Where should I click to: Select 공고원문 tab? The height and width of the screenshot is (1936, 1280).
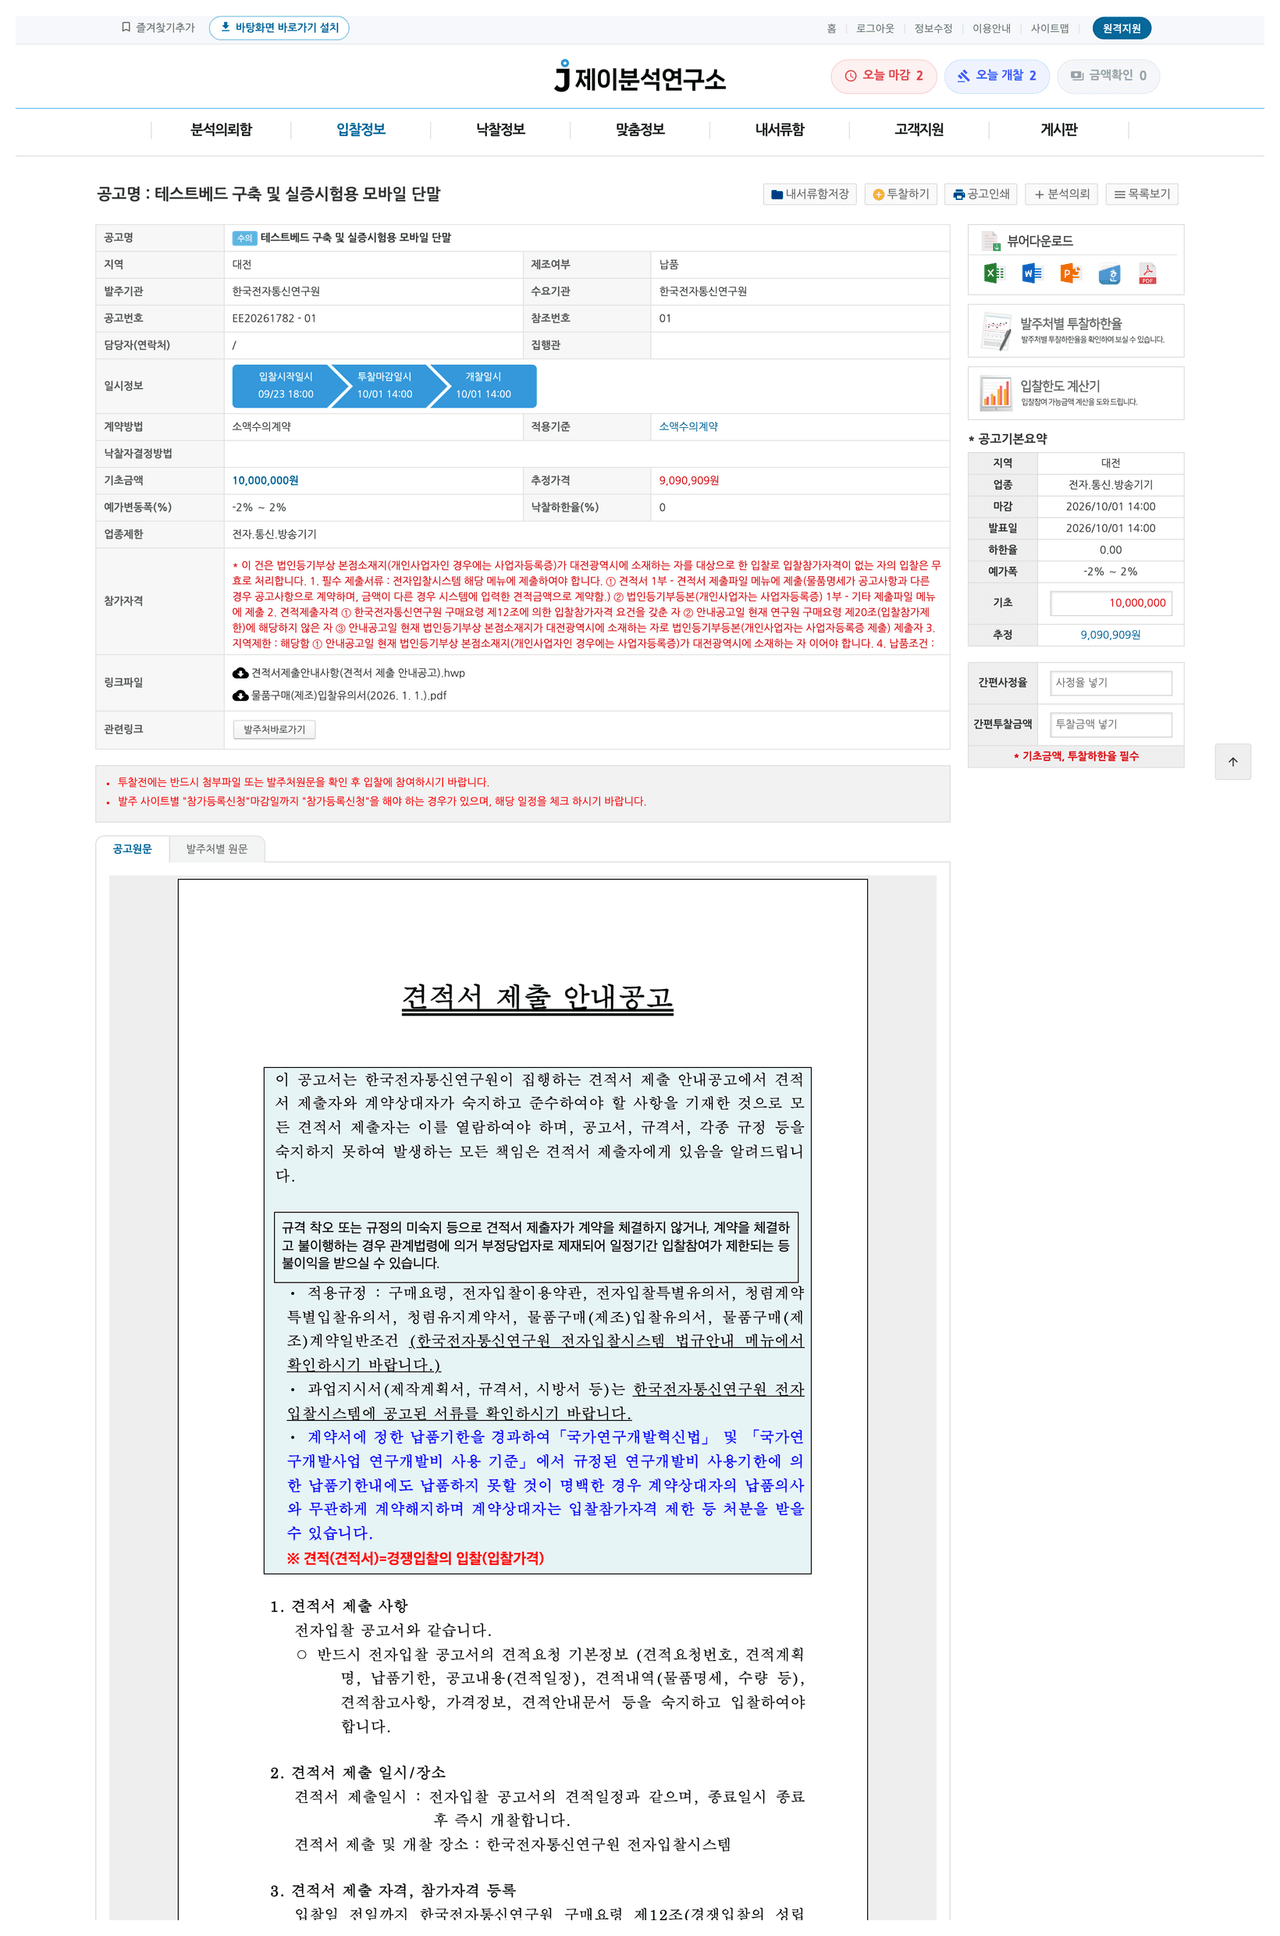coord(132,849)
